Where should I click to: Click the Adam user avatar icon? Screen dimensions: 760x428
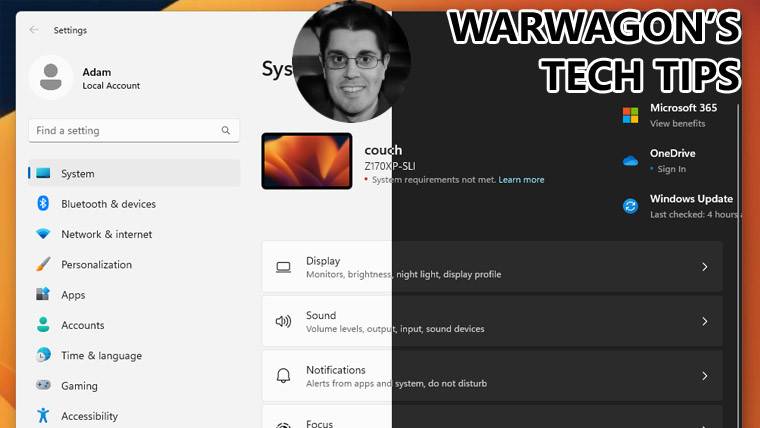click(x=50, y=78)
